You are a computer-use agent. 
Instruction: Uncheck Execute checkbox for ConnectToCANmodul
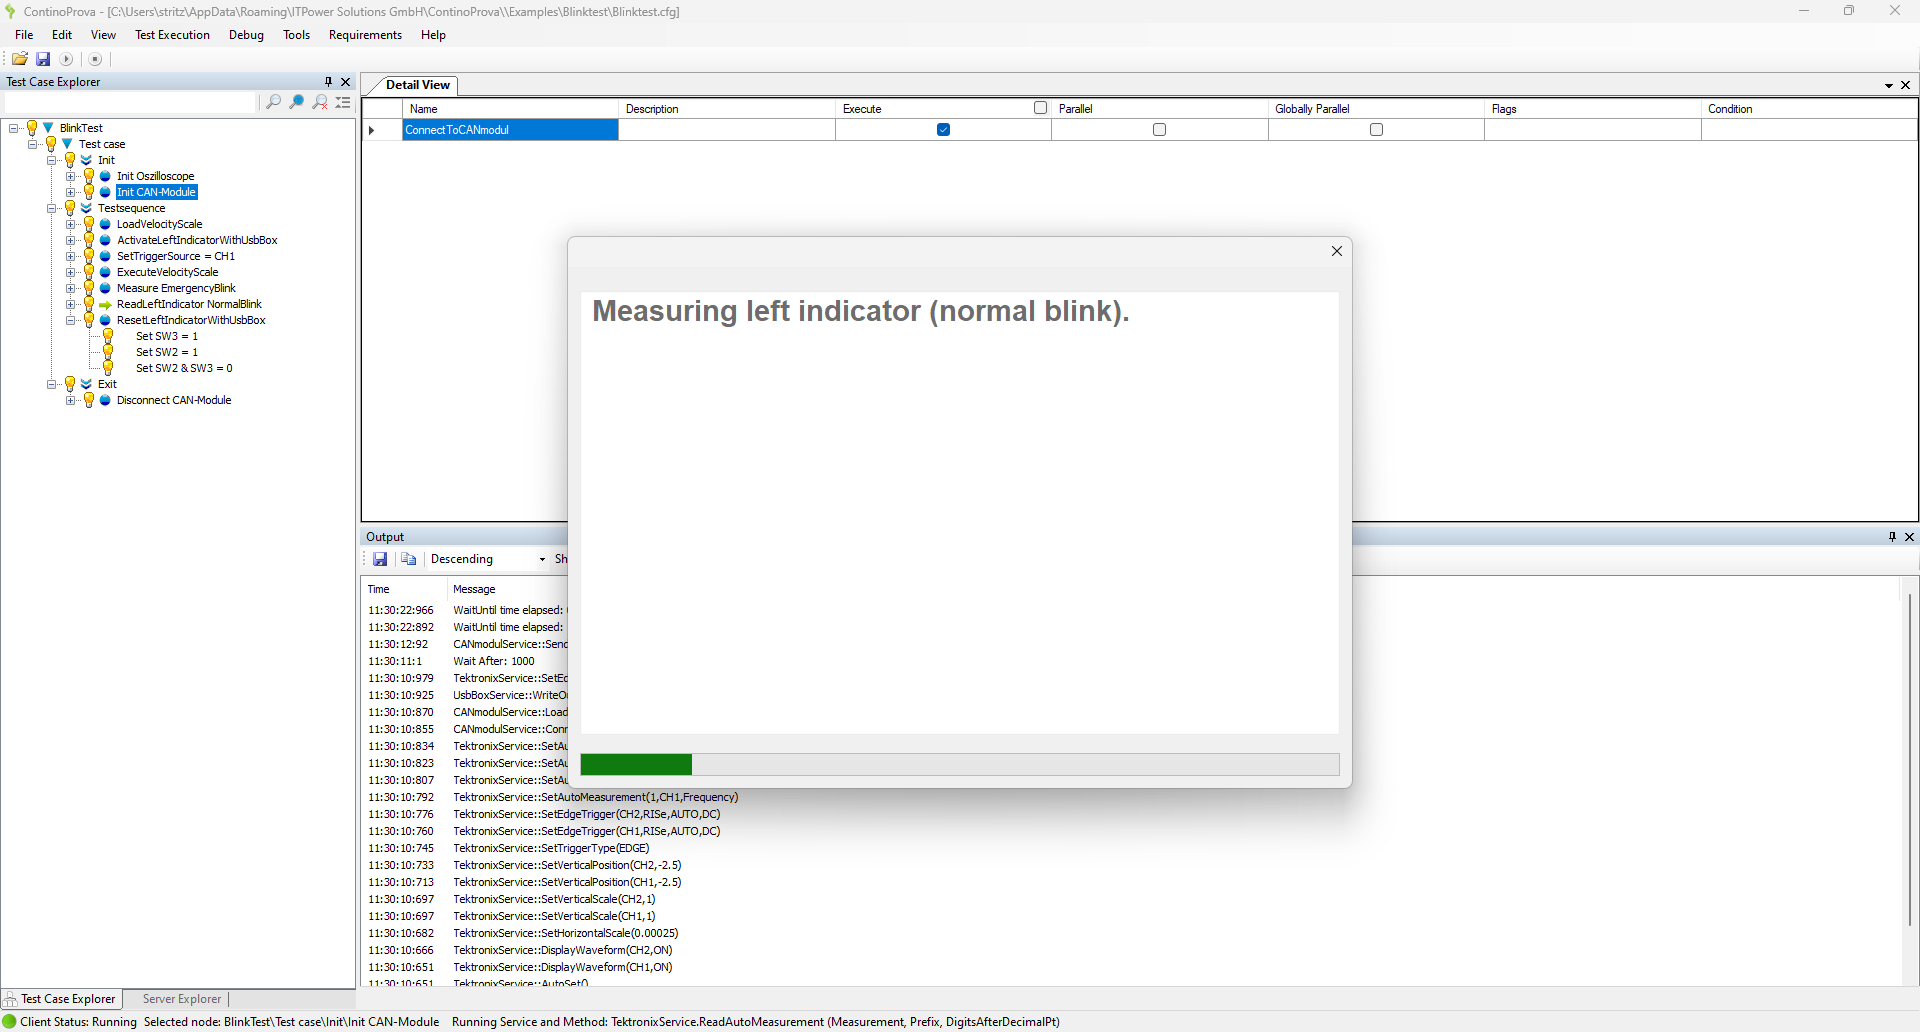(943, 130)
